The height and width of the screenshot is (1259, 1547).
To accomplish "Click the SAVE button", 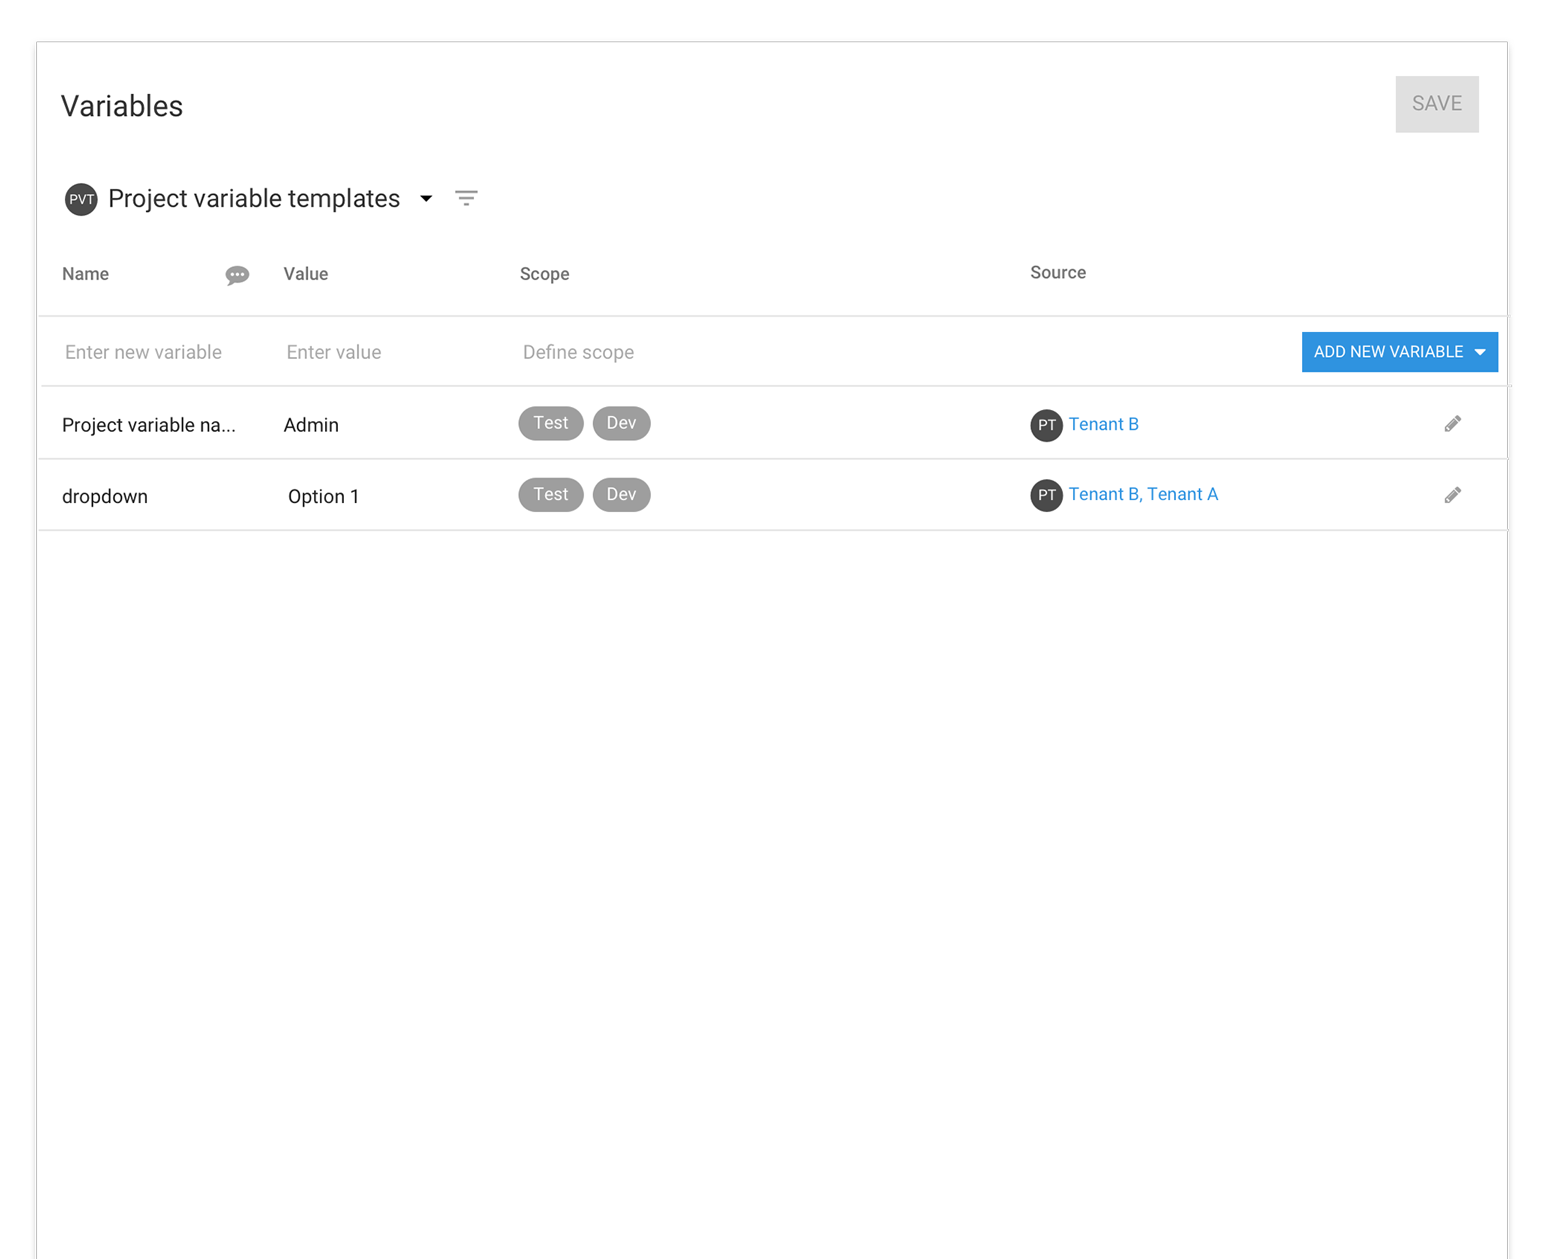I will point(1436,103).
